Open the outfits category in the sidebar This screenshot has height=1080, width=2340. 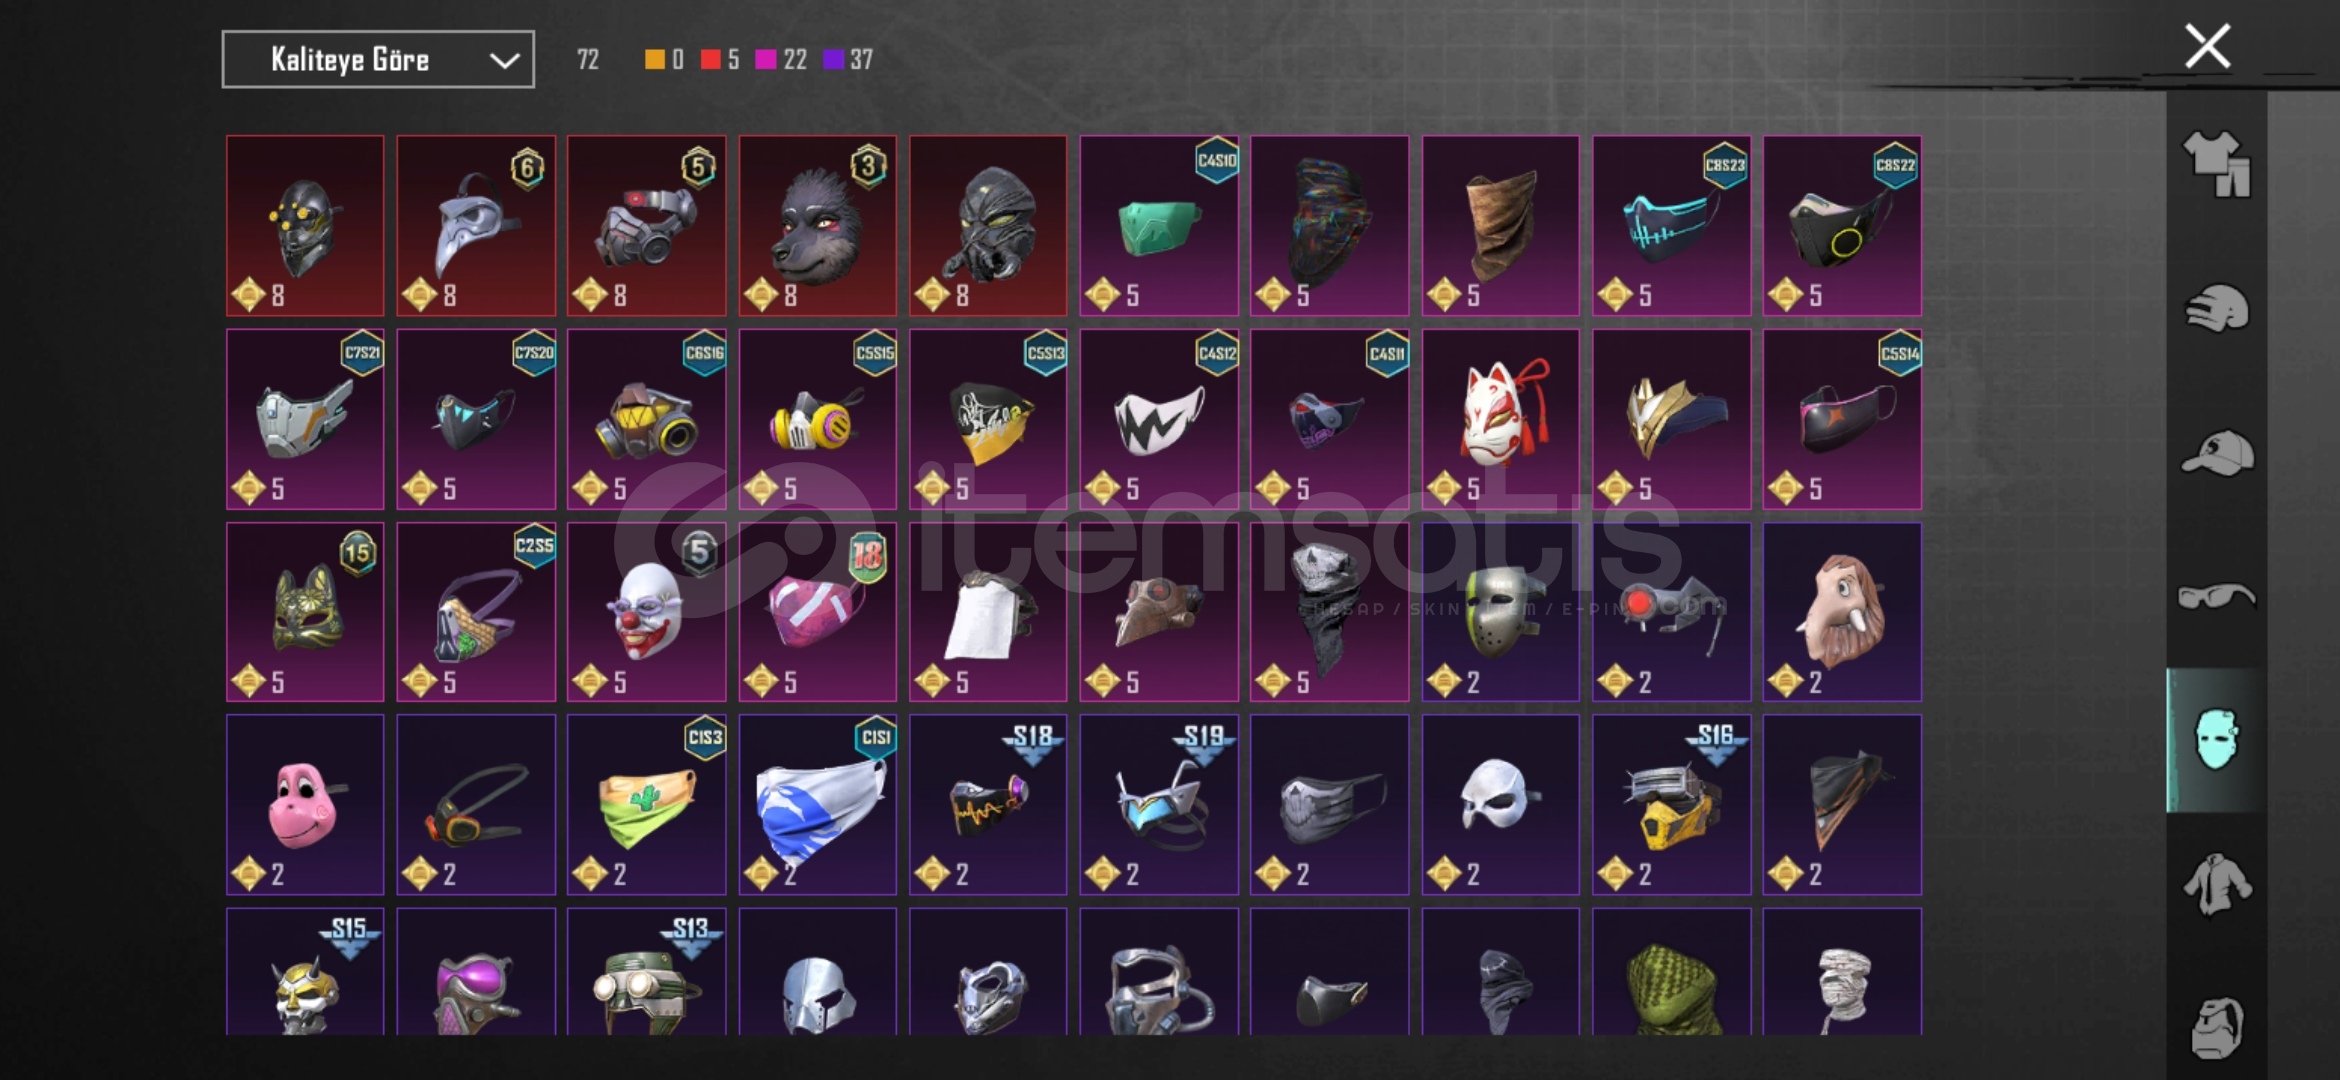2216,164
